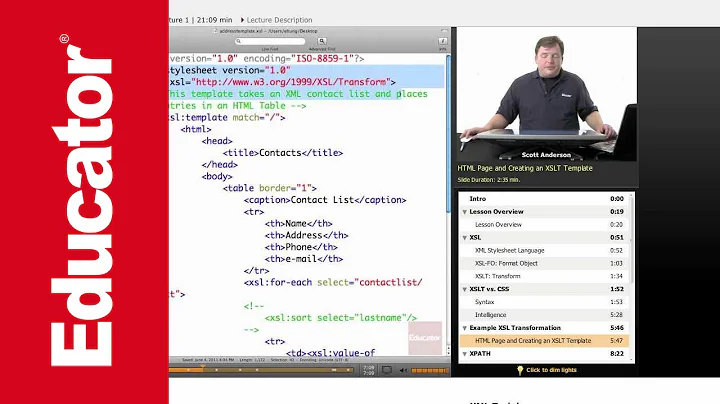Collapse Example XSL Transformation section triangle
The image size is (720, 404).
pyautogui.click(x=465, y=328)
